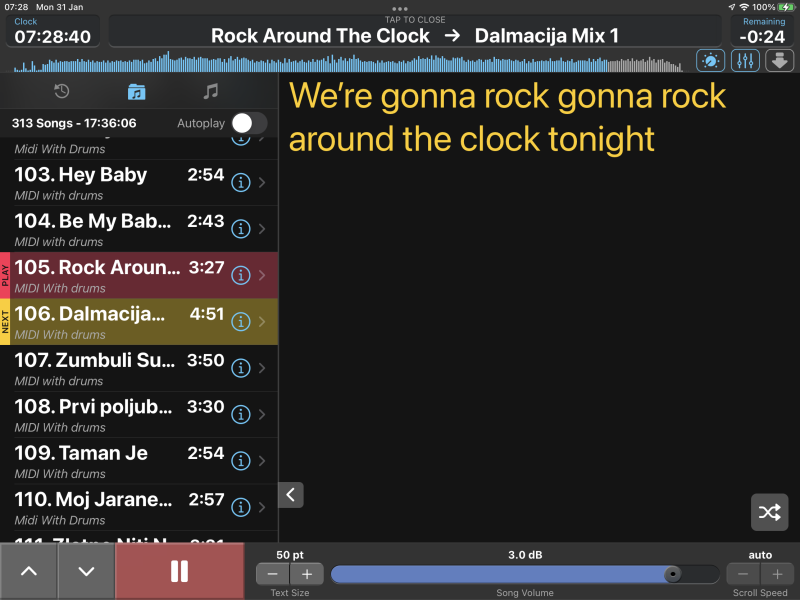Show info for 105. Rock Around
The height and width of the screenshot is (600, 800).
[x=241, y=275]
